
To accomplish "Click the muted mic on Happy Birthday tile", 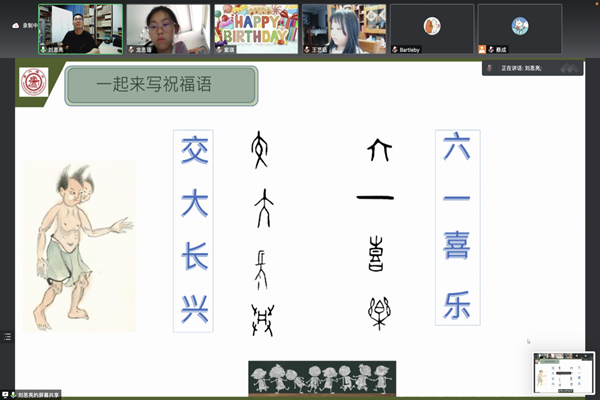I will click(219, 50).
